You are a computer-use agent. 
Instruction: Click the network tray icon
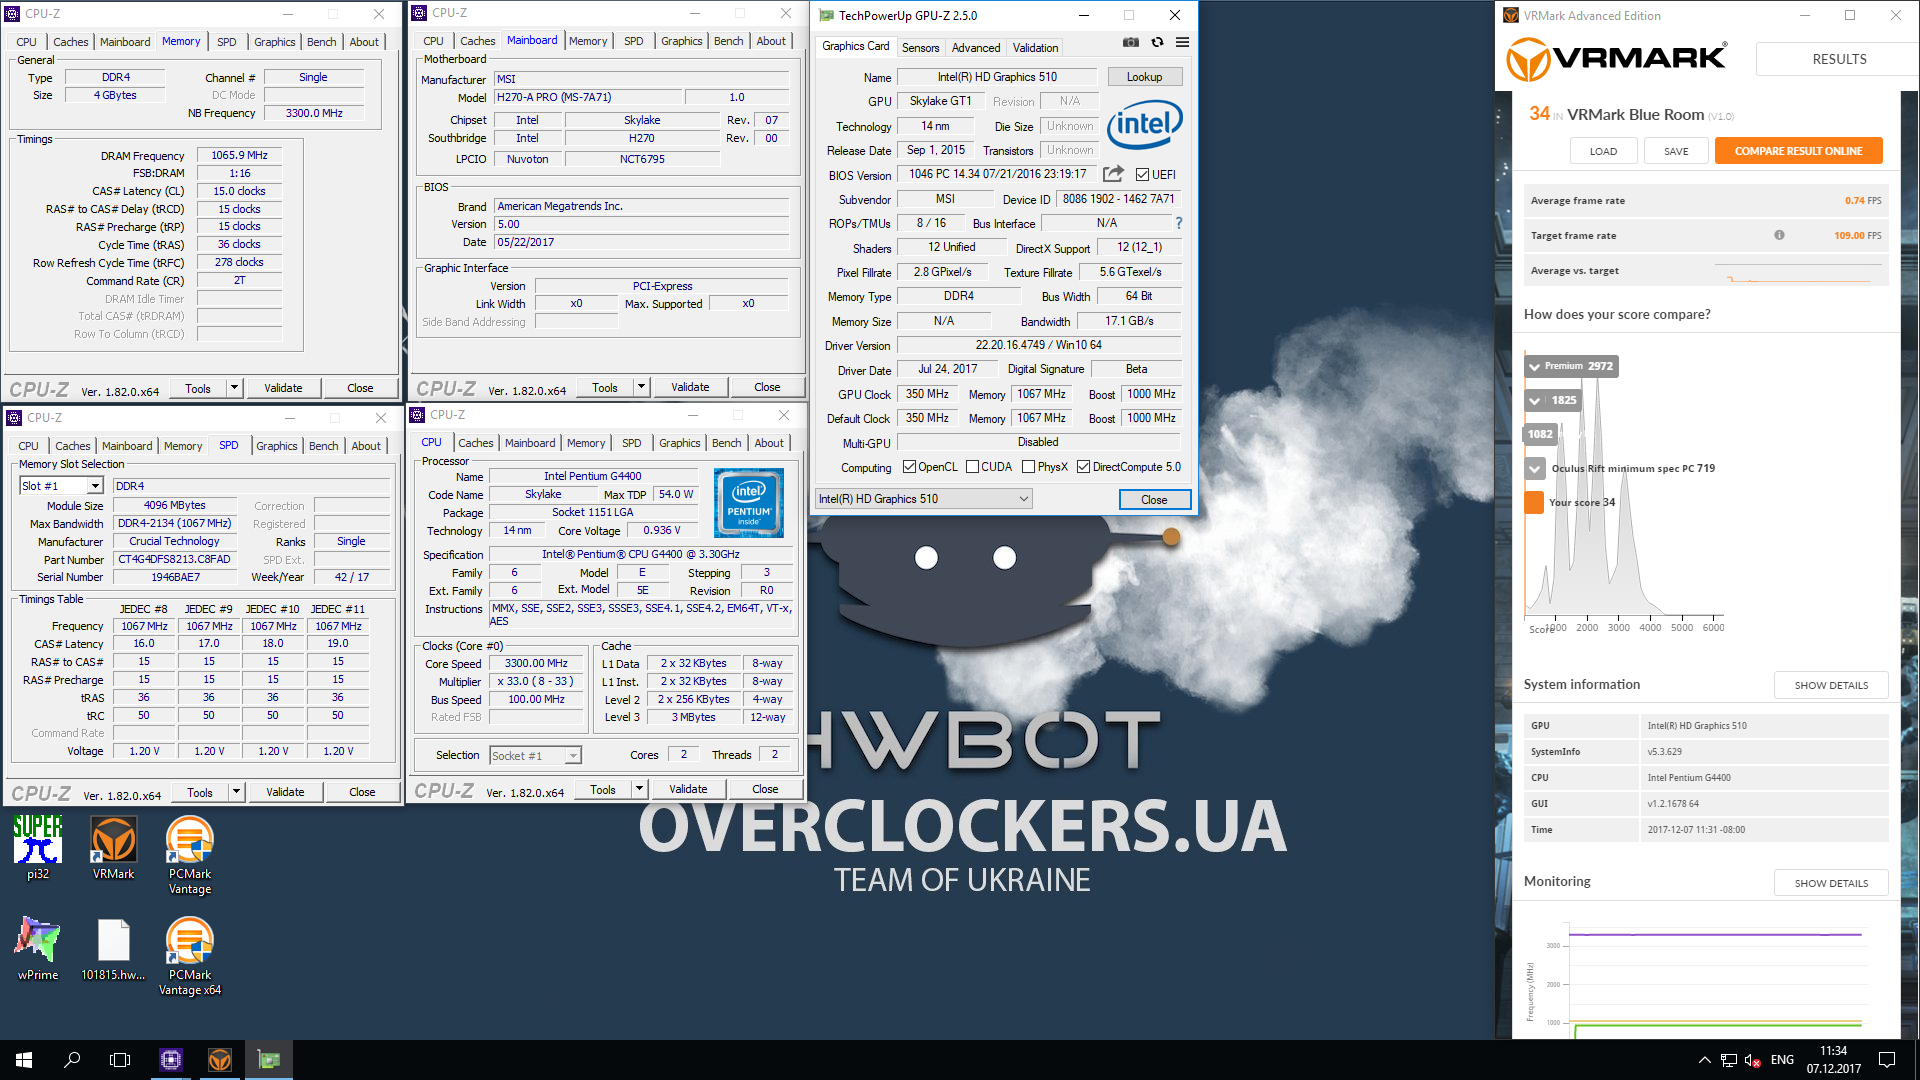coord(1728,1060)
